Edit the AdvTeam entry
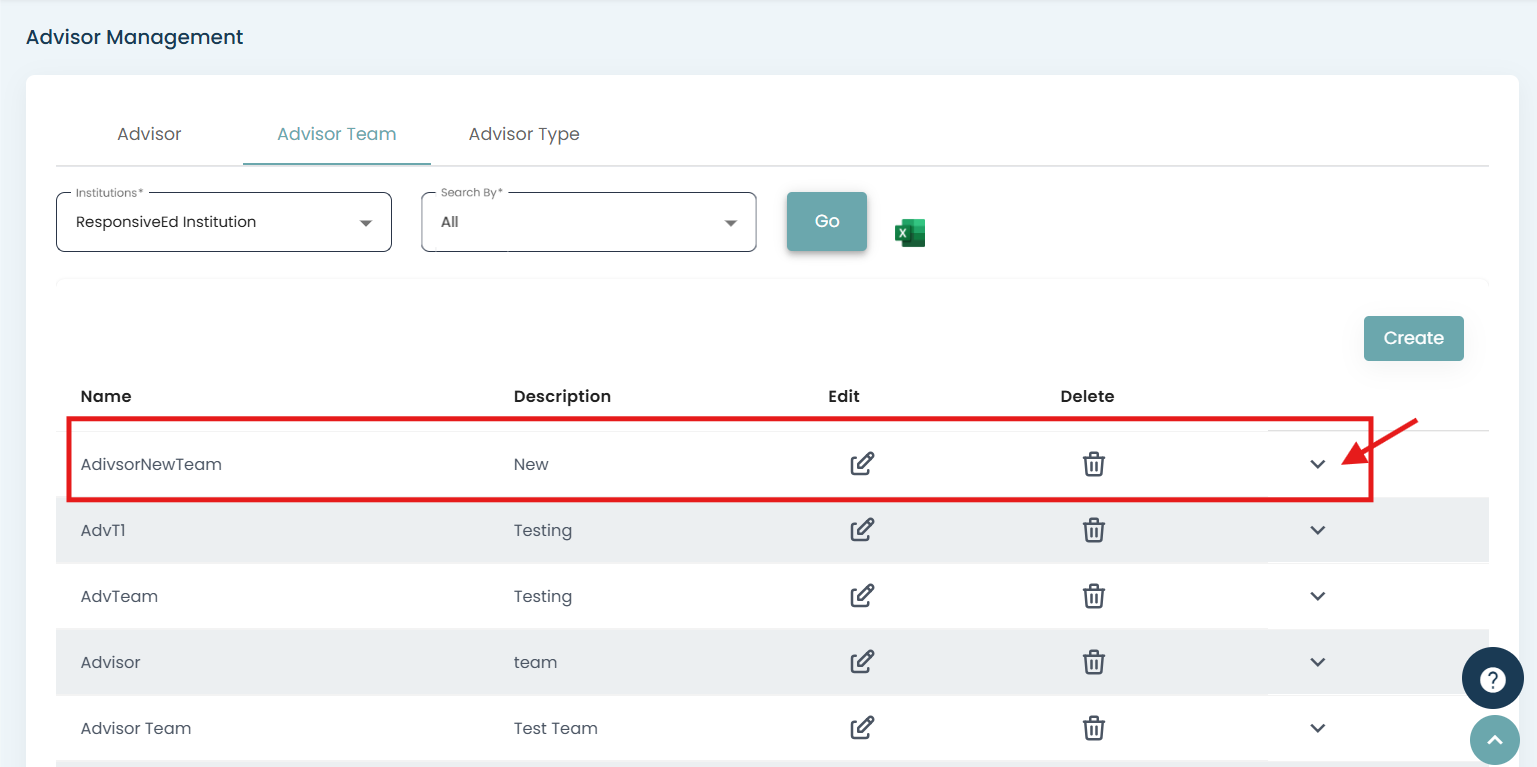This screenshot has height=767, width=1537. (x=862, y=596)
